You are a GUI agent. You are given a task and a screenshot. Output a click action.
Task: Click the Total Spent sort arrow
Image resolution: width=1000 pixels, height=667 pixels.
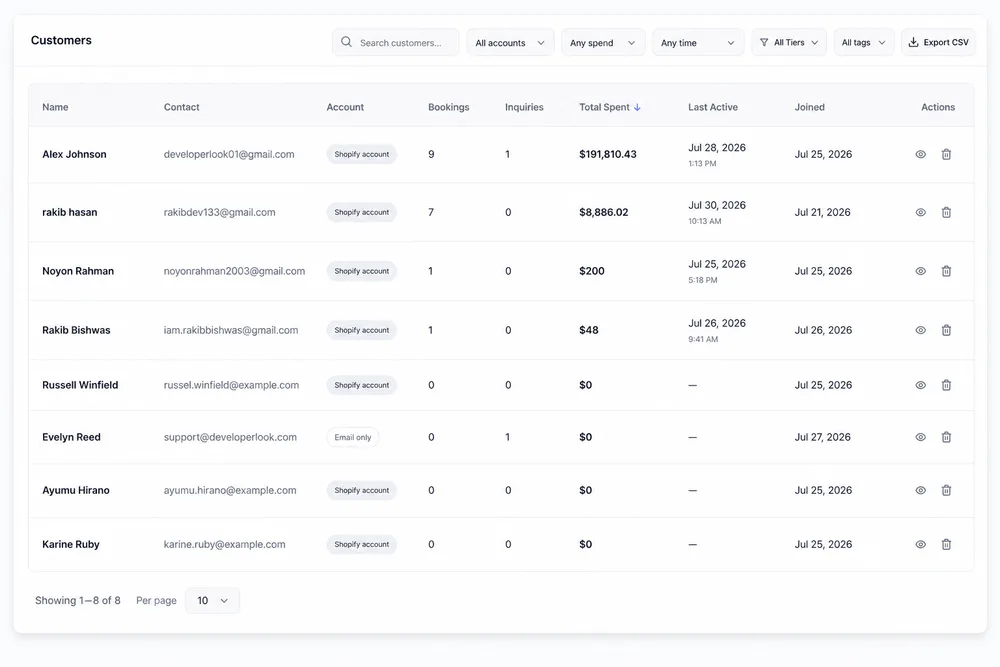coord(637,107)
